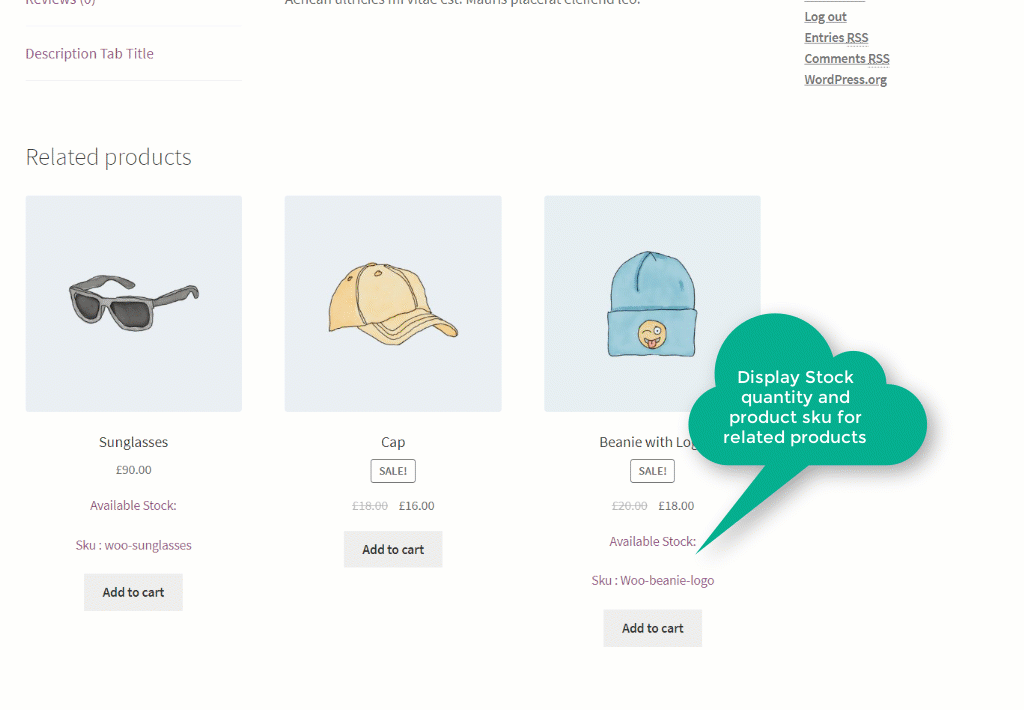Open the Beanie with Logo image
The image size is (1024, 710).
click(x=652, y=304)
